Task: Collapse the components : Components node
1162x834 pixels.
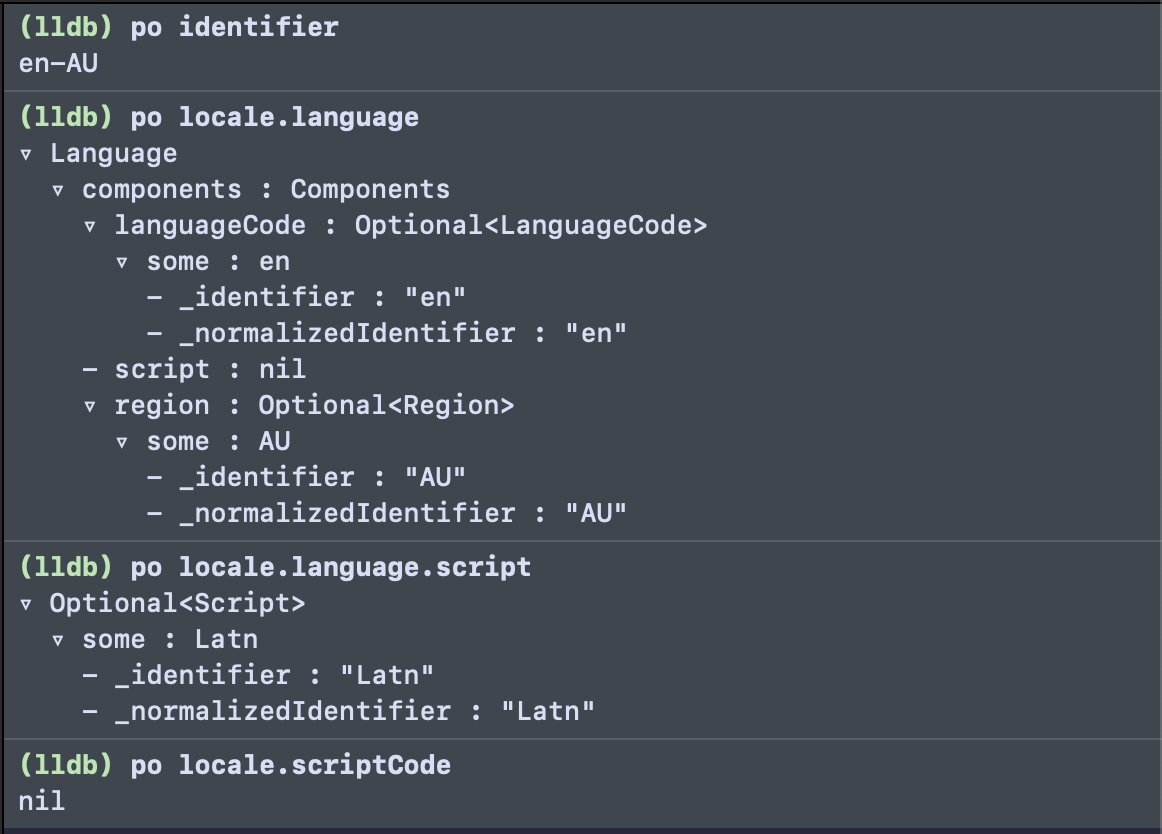Action: pyautogui.click(x=58, y=191)
